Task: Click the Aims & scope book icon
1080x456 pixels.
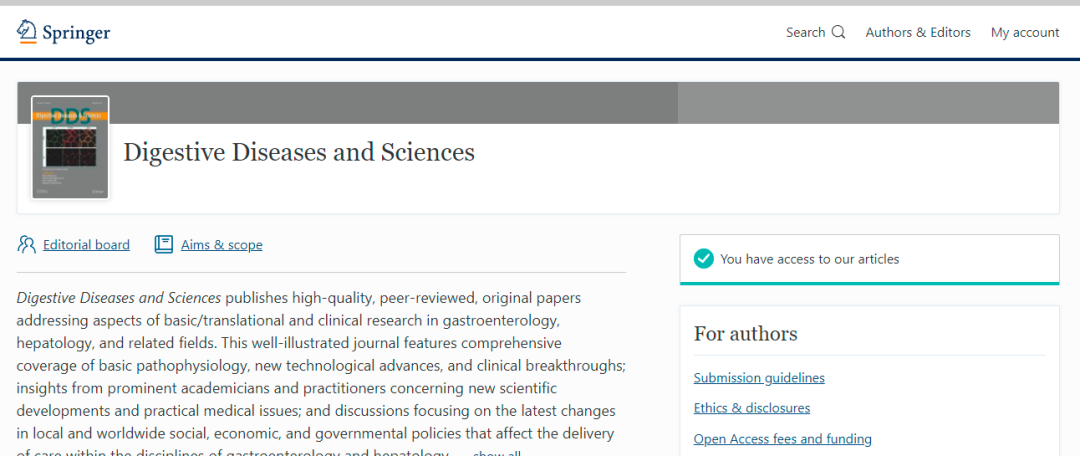Action: coord(164,244)
